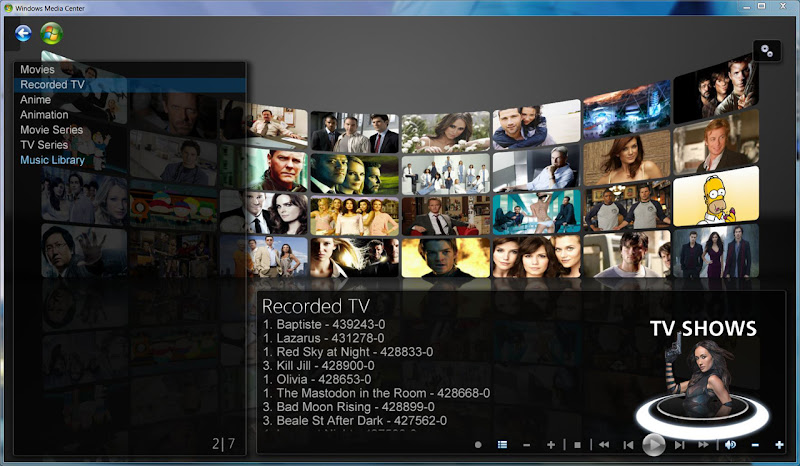
Task: Select recording 'Red Sky at Night - 428833-0'
Action: point(348,352)
